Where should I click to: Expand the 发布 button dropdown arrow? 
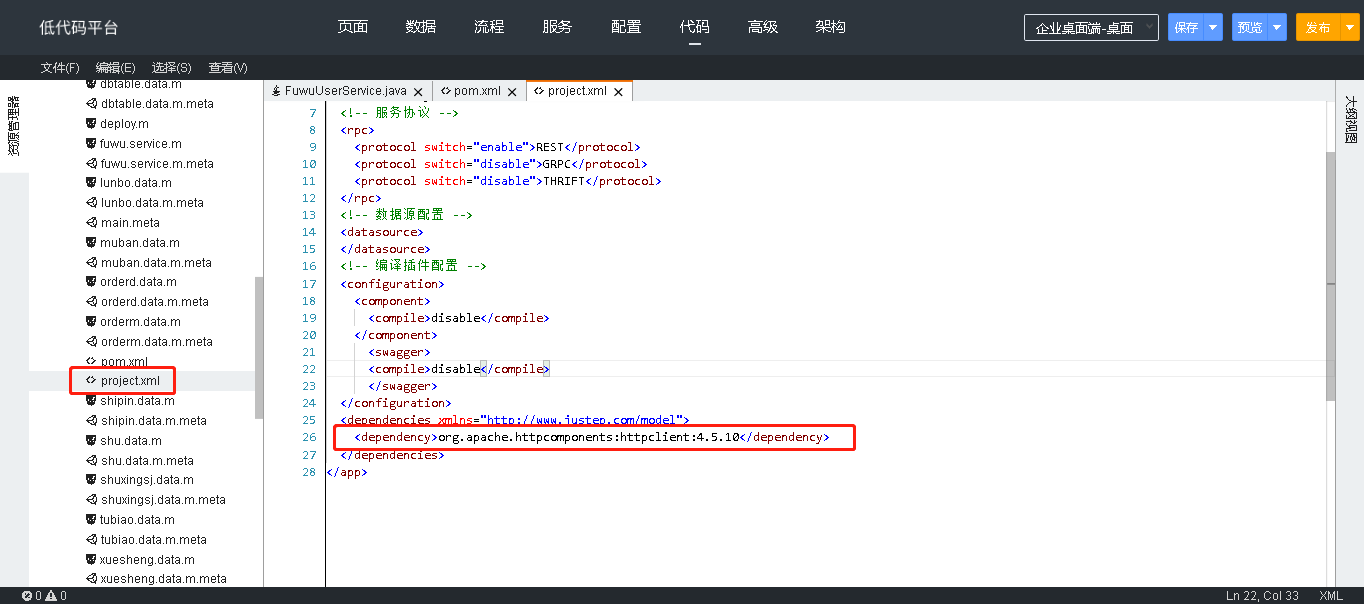[x=1346, y=28]
